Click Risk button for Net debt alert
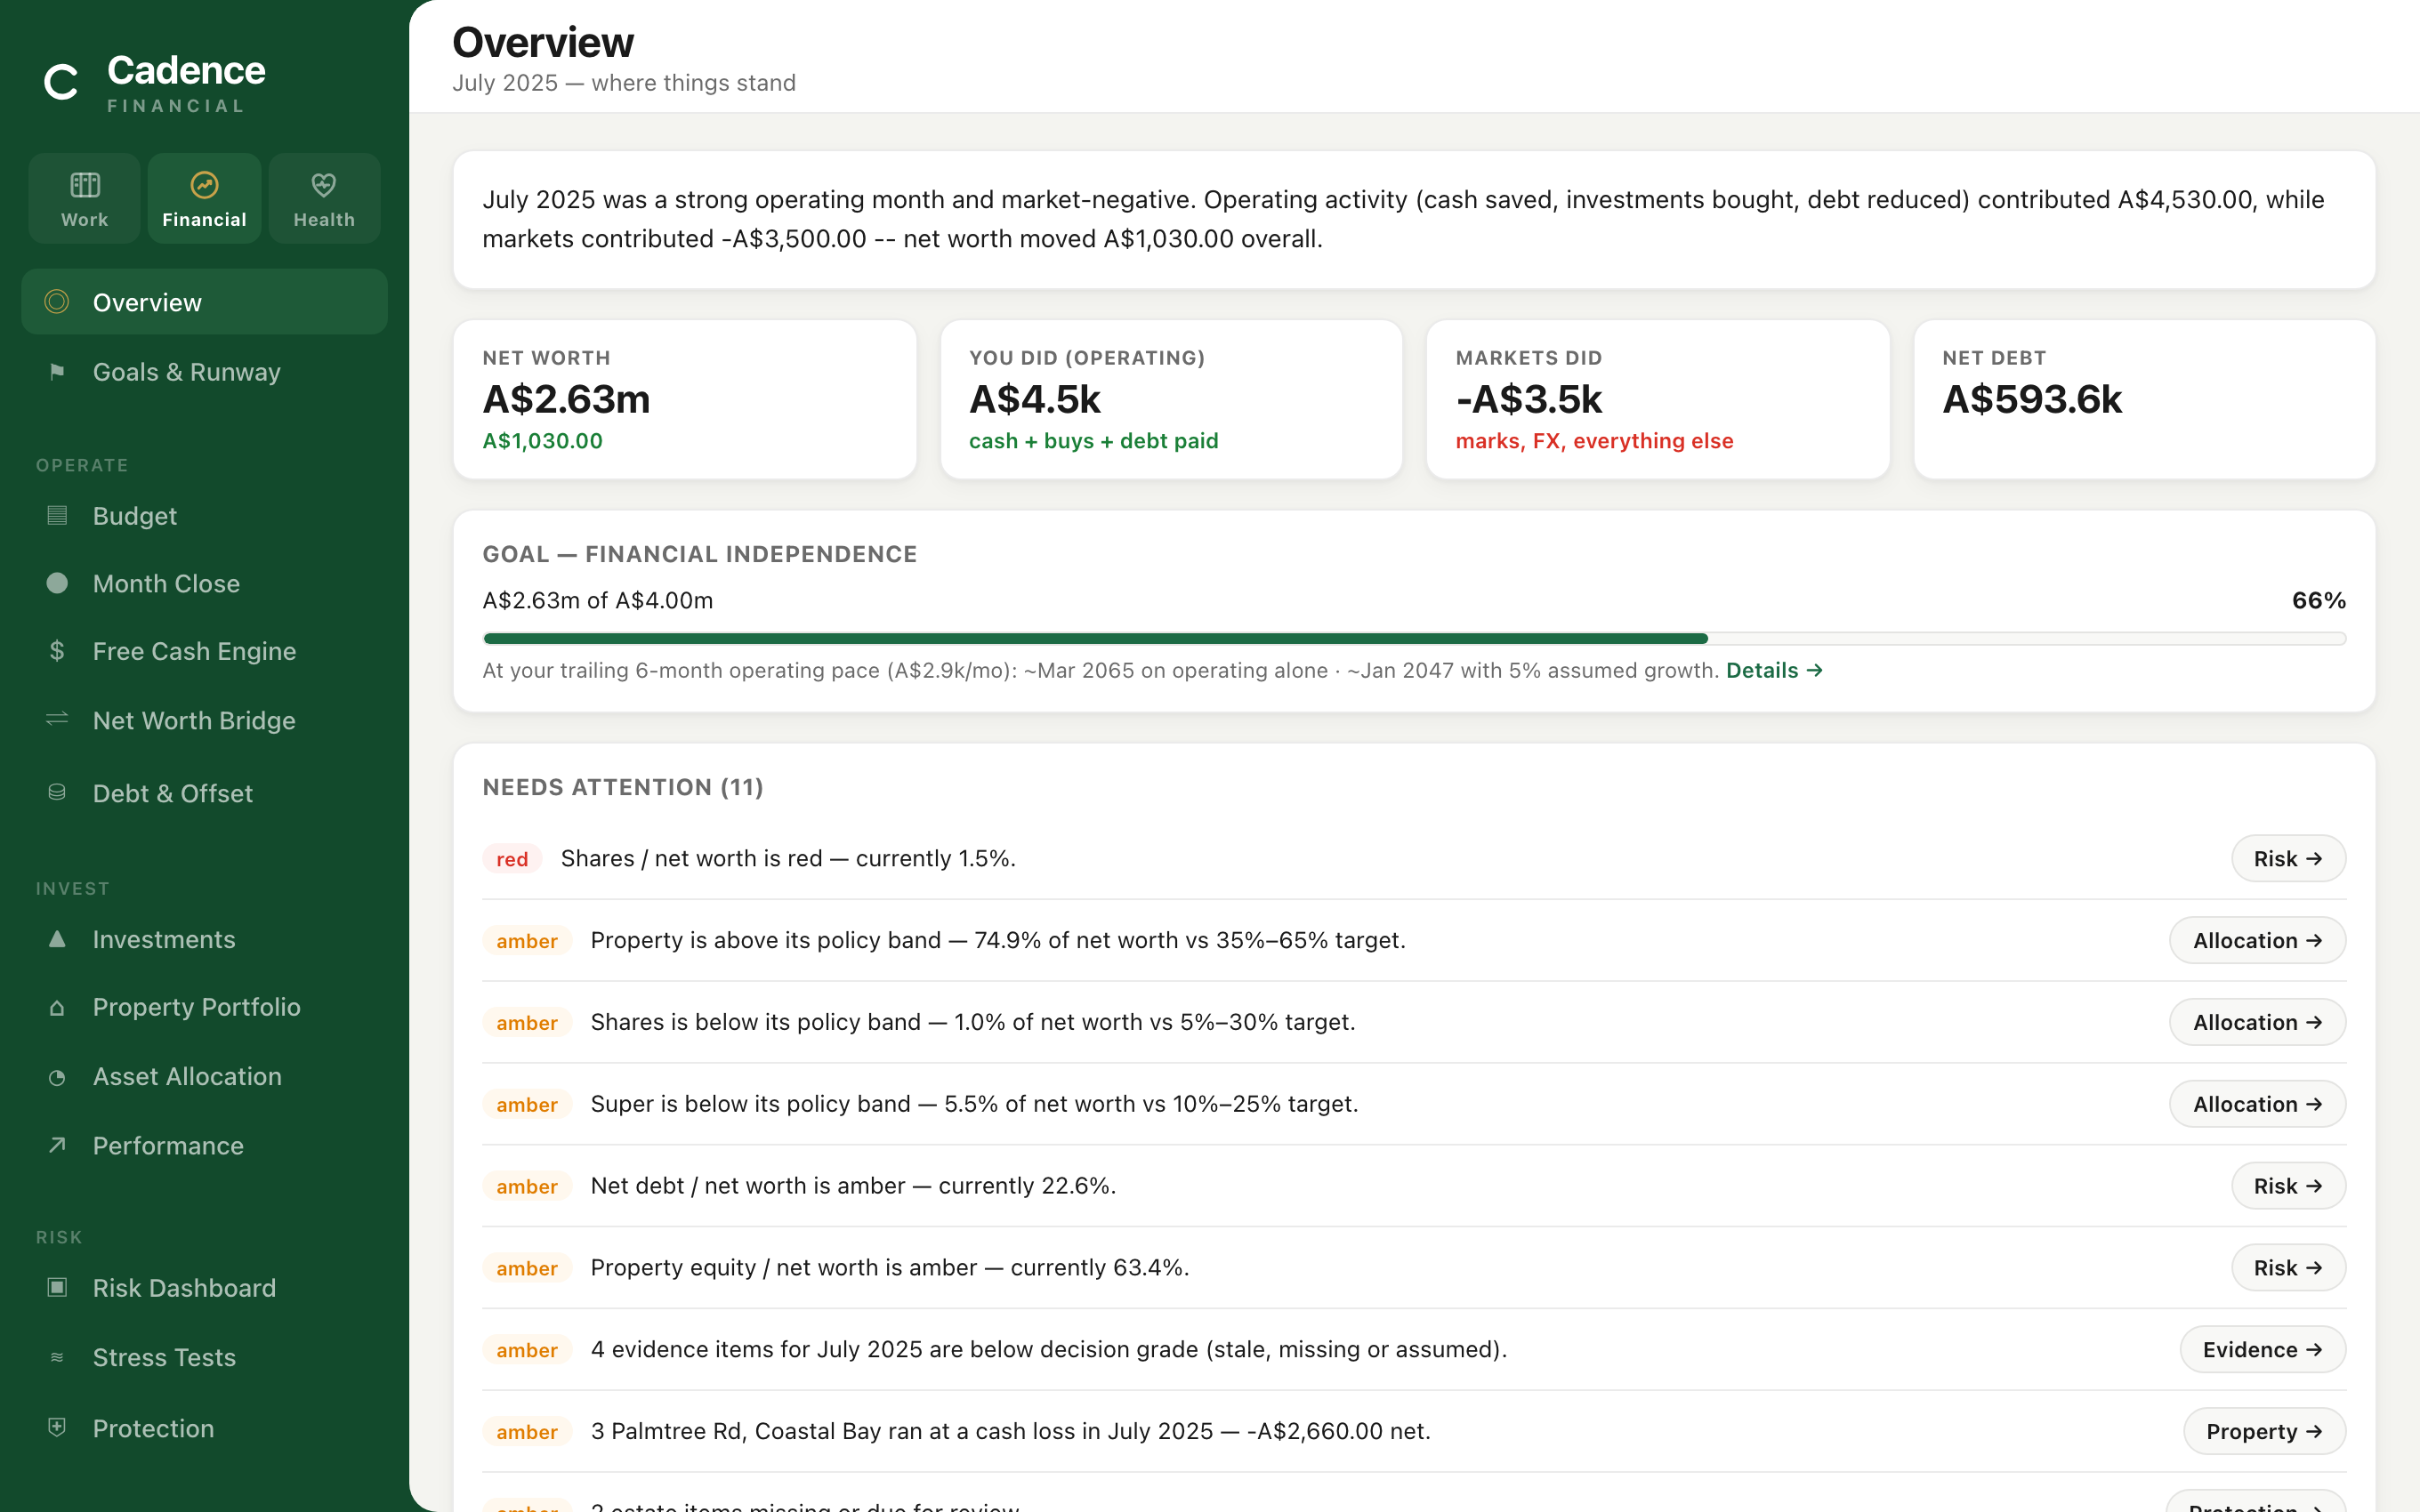Image resolution: width=2420 pixels, height=1512 pixels. [2288, 1186]
